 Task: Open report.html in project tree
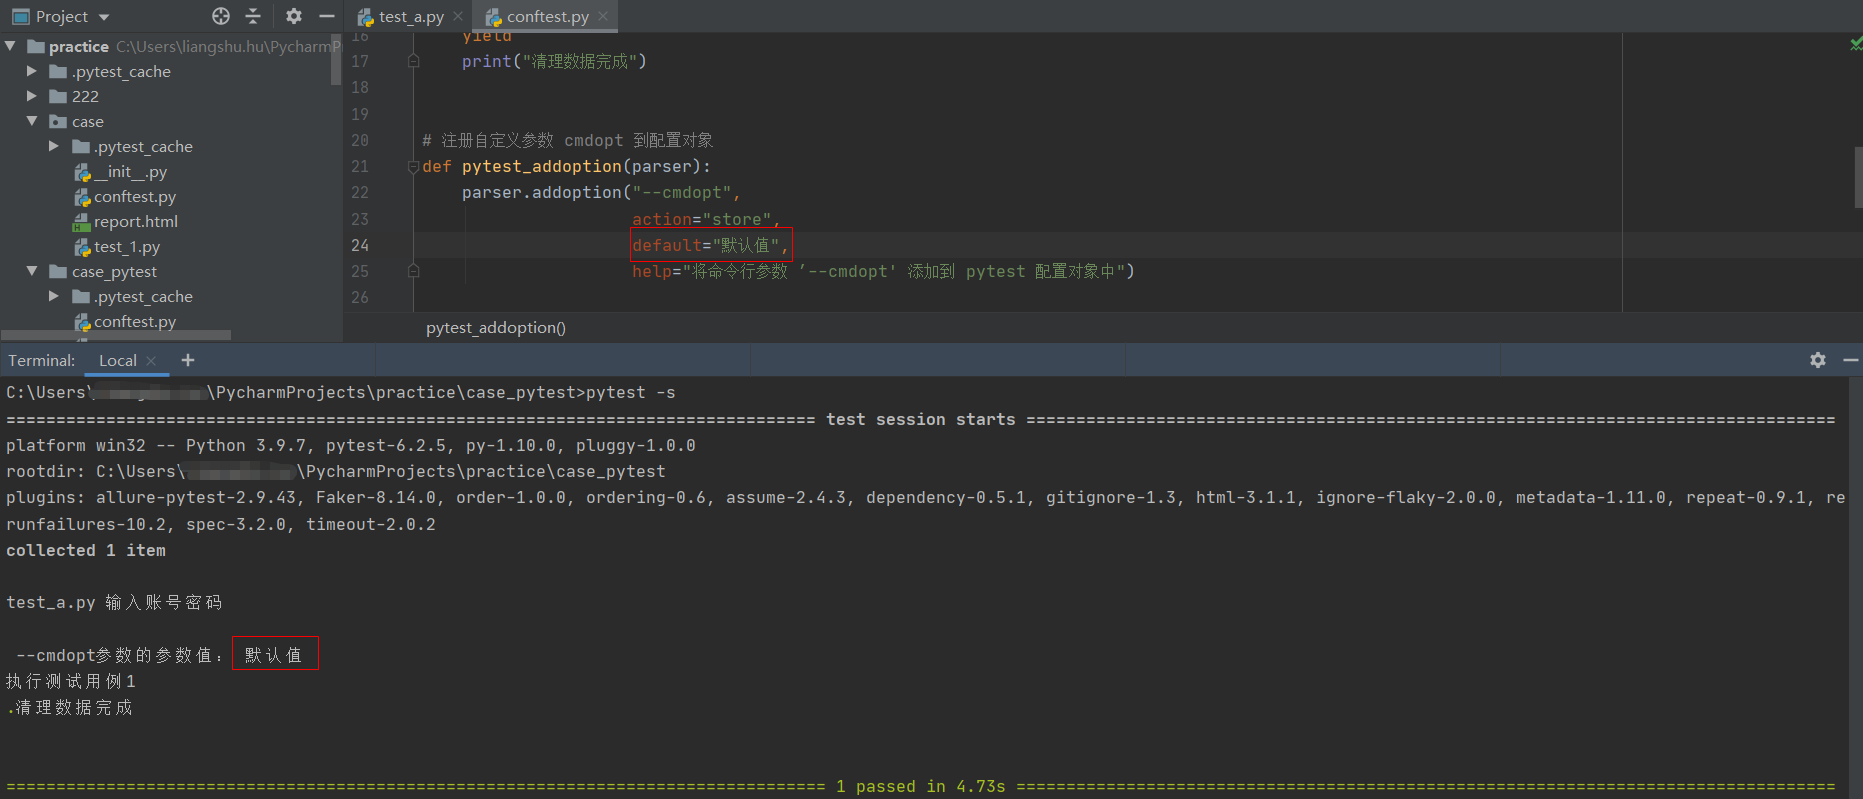(x=136, y=221)
